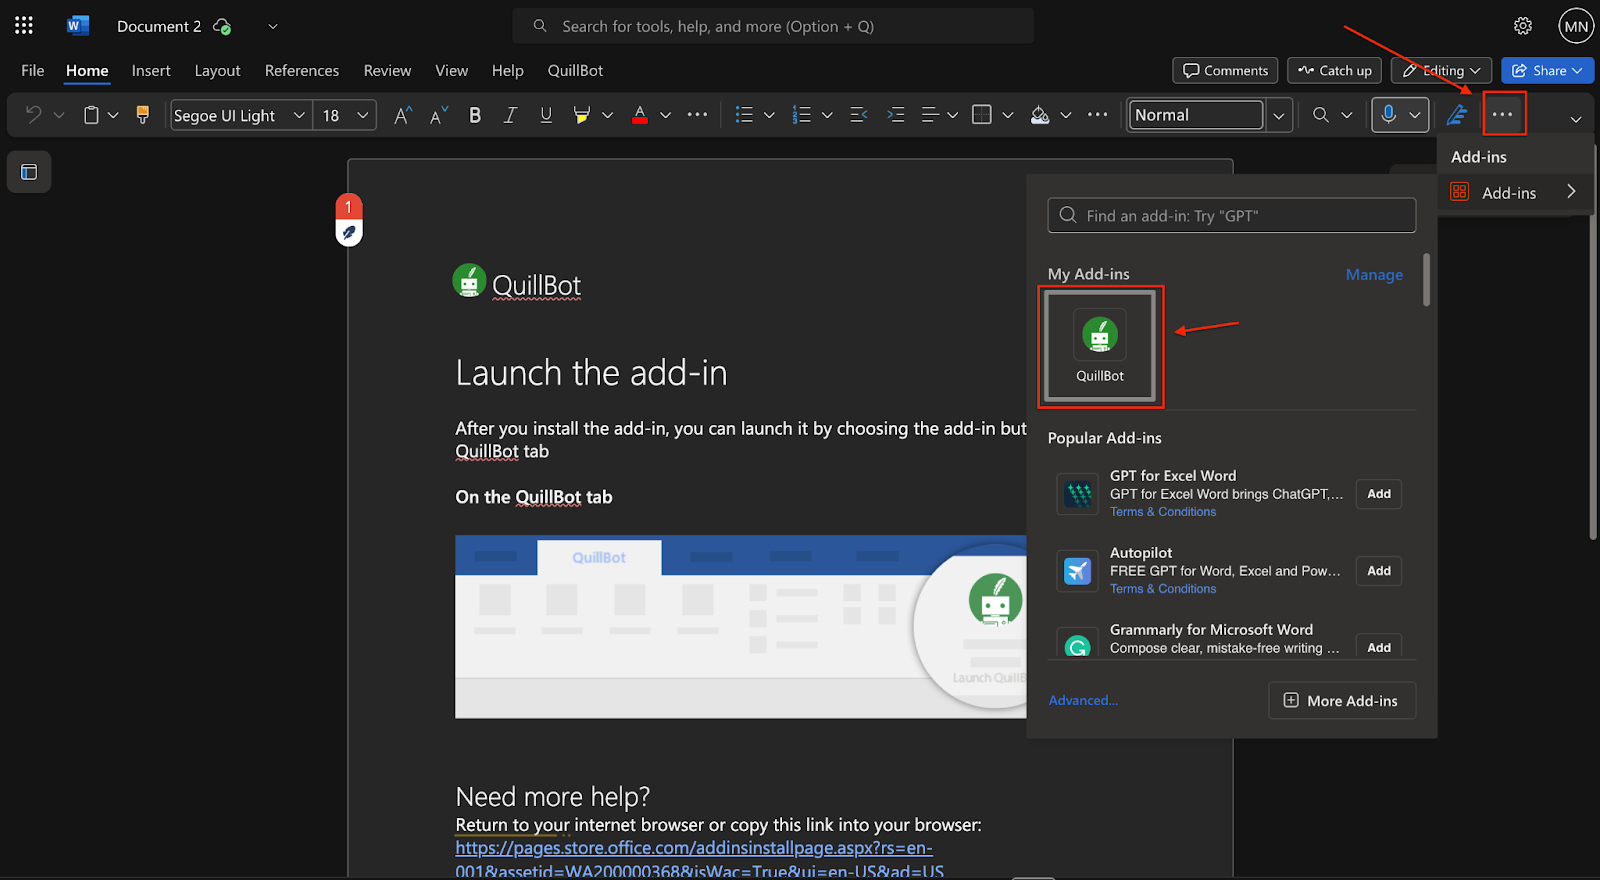Click the Format Painter icon

click(x=142, y=115)
